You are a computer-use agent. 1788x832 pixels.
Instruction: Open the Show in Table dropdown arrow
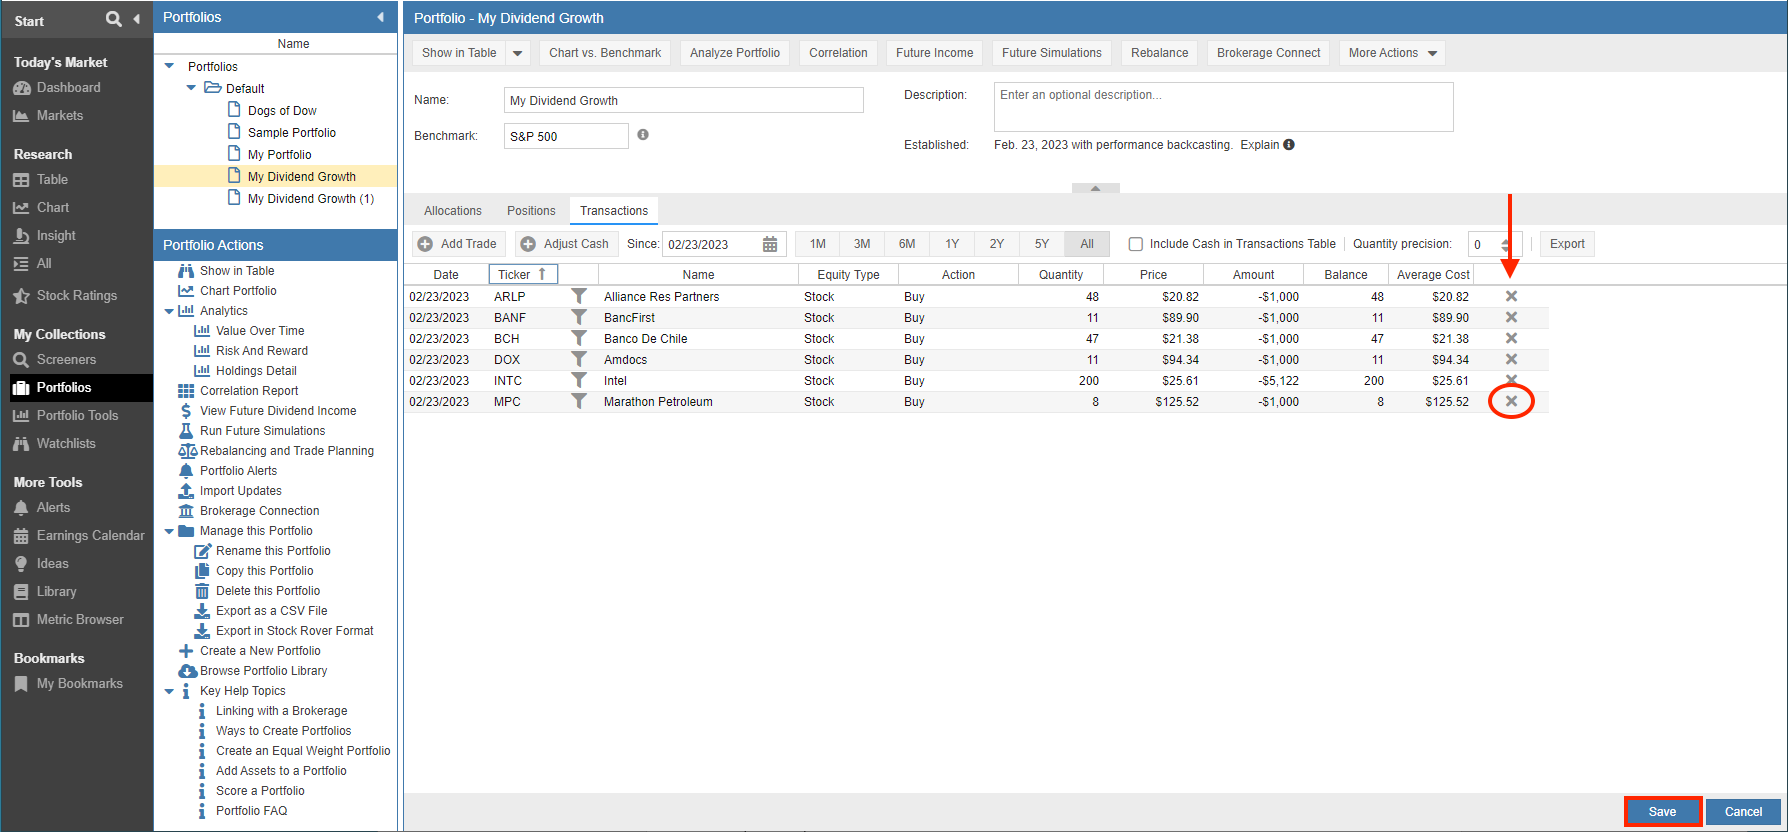(517, 53)
